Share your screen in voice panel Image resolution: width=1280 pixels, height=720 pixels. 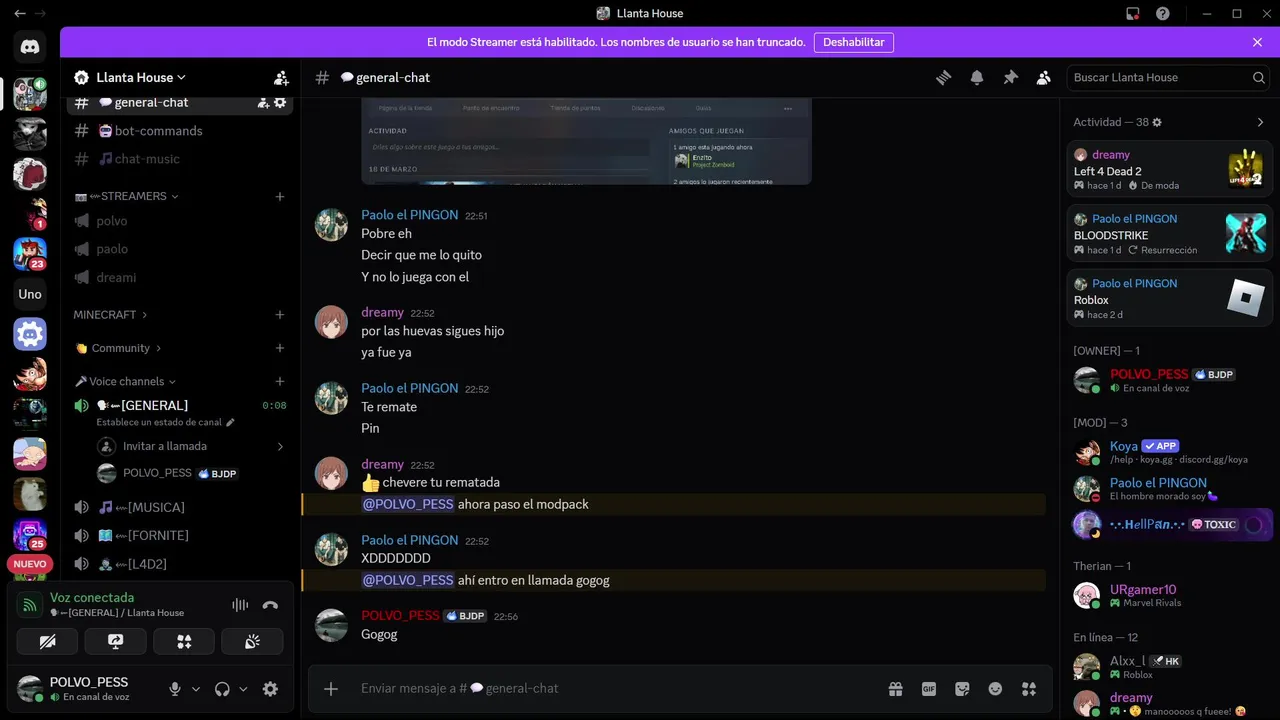(115, 642)
